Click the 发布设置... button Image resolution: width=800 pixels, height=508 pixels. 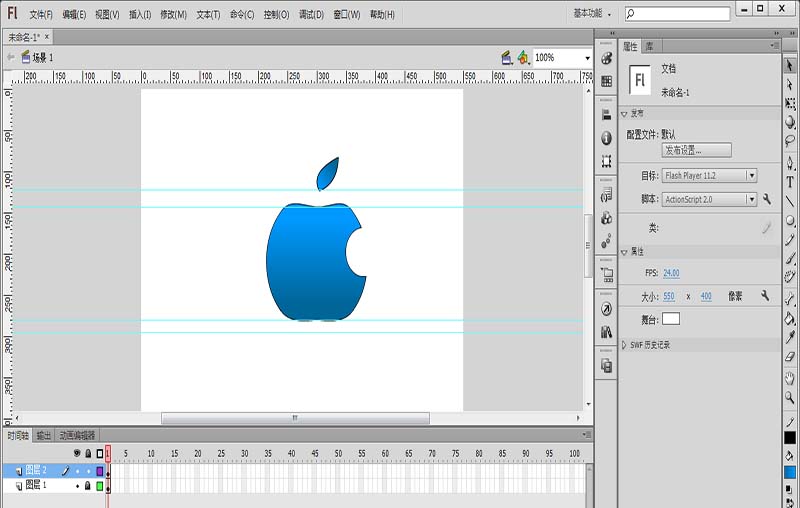696,150
